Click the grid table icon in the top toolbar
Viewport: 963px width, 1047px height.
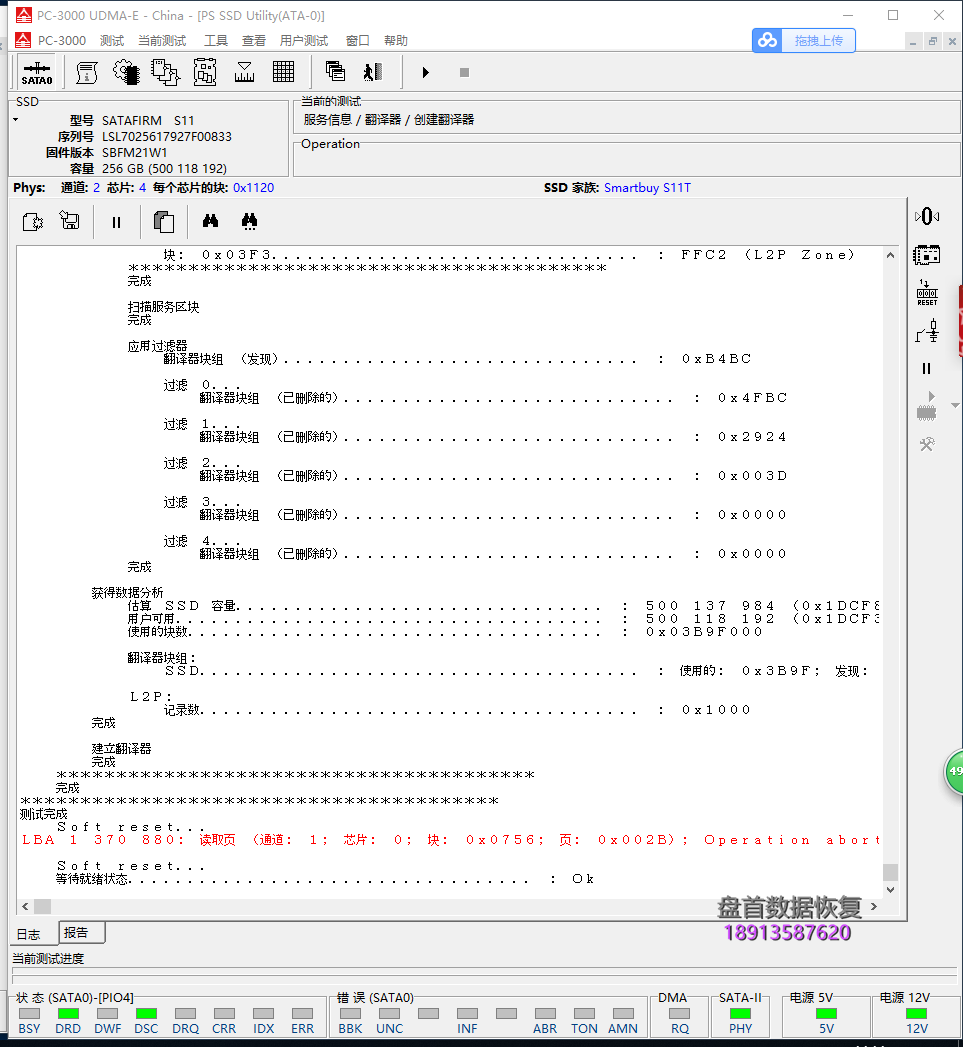click(283, 72)
